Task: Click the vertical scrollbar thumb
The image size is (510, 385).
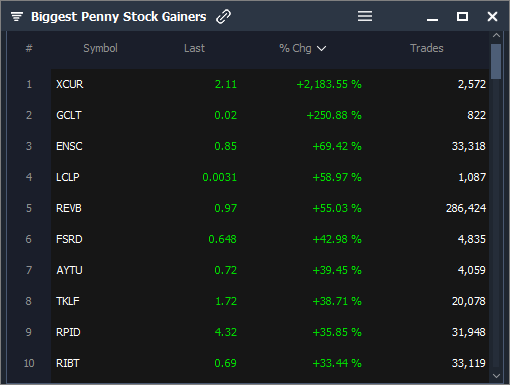Action: (x=496, y=61)
